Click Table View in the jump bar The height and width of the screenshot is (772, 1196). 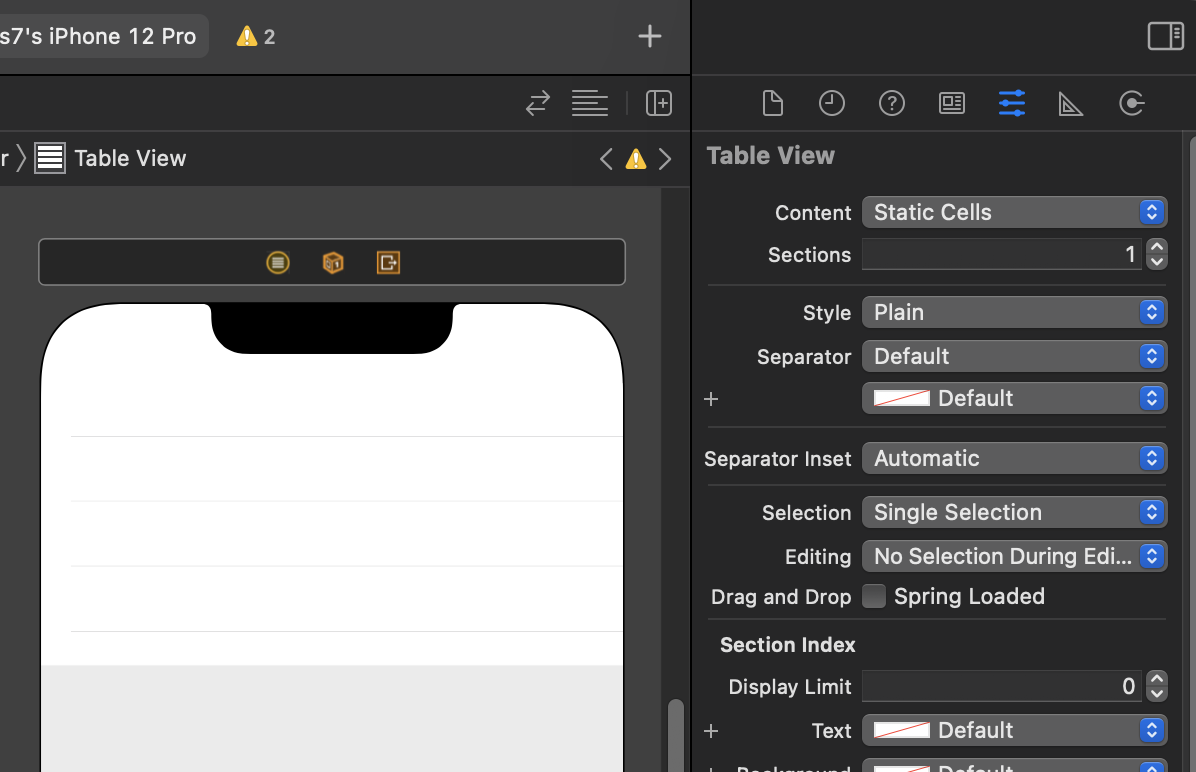click(x=130, y=159)
